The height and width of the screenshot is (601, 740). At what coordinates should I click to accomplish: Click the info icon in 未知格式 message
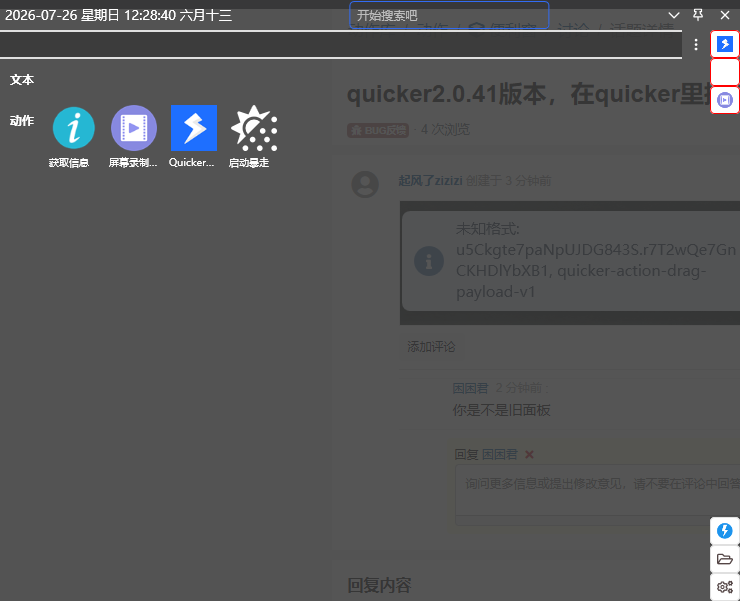pyautogui.click(x=429, y=261)
